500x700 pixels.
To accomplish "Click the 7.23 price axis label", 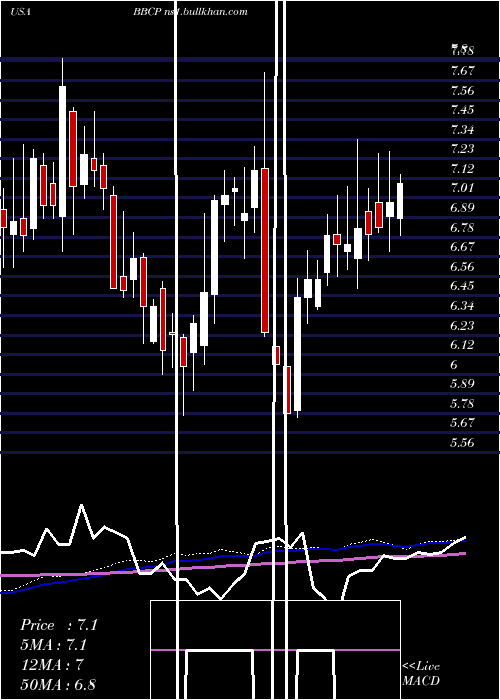I will tap(462, 149).
